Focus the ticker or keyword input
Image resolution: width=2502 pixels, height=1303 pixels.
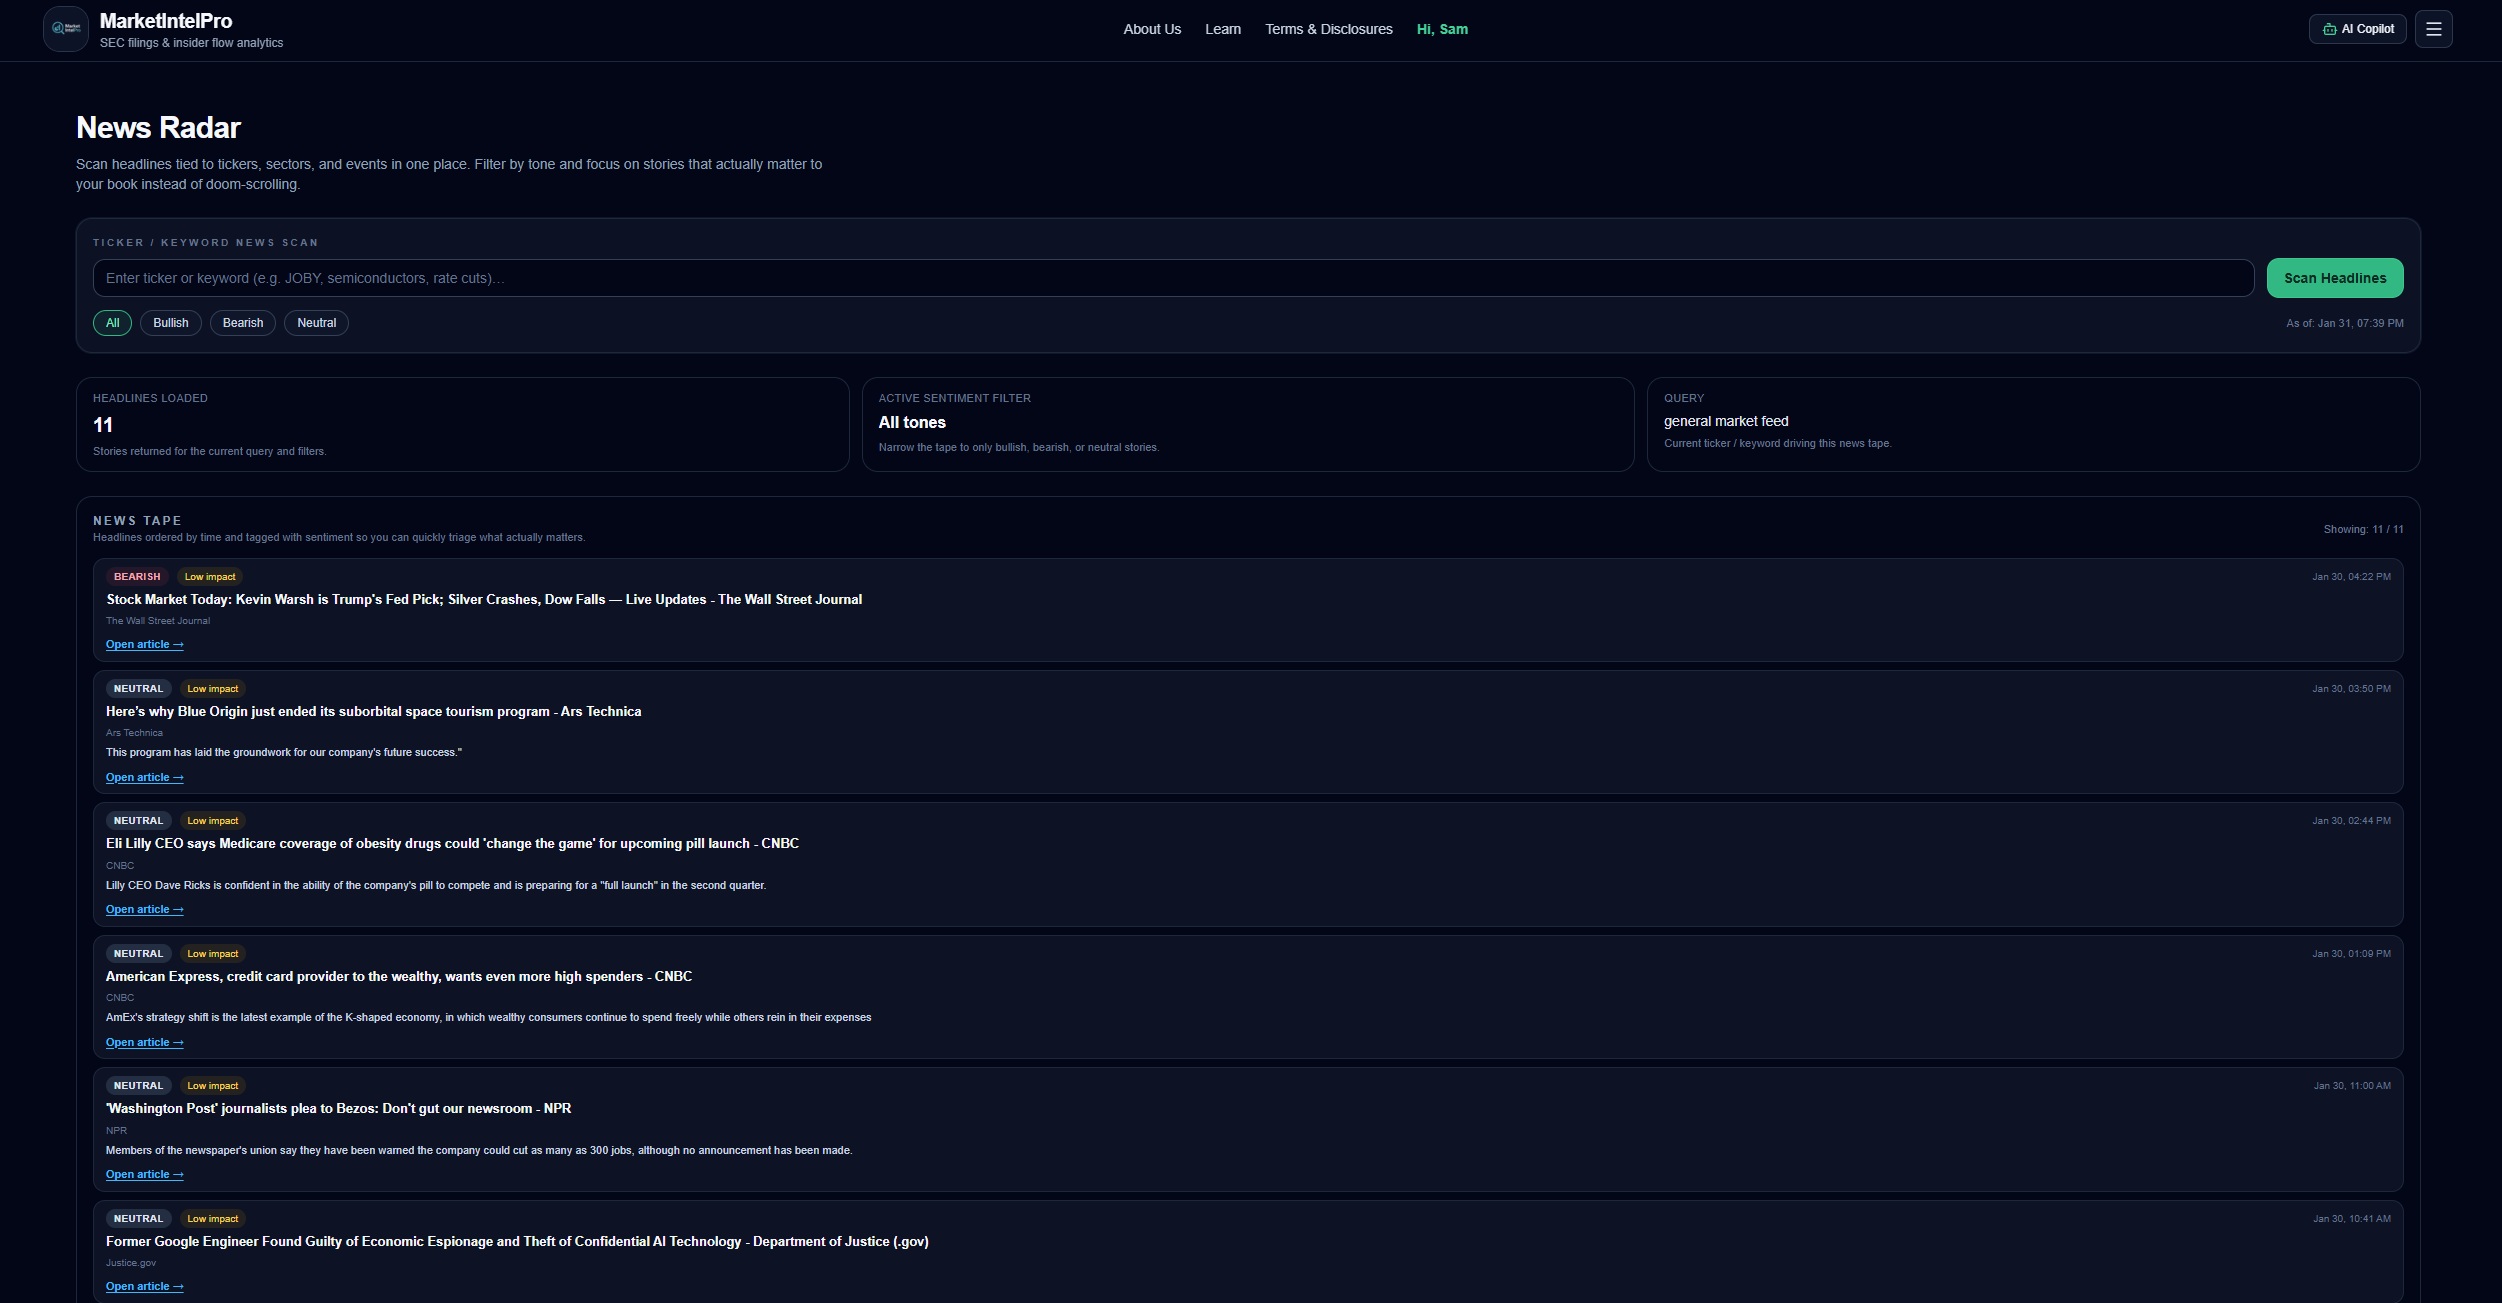coord(1172,278)
